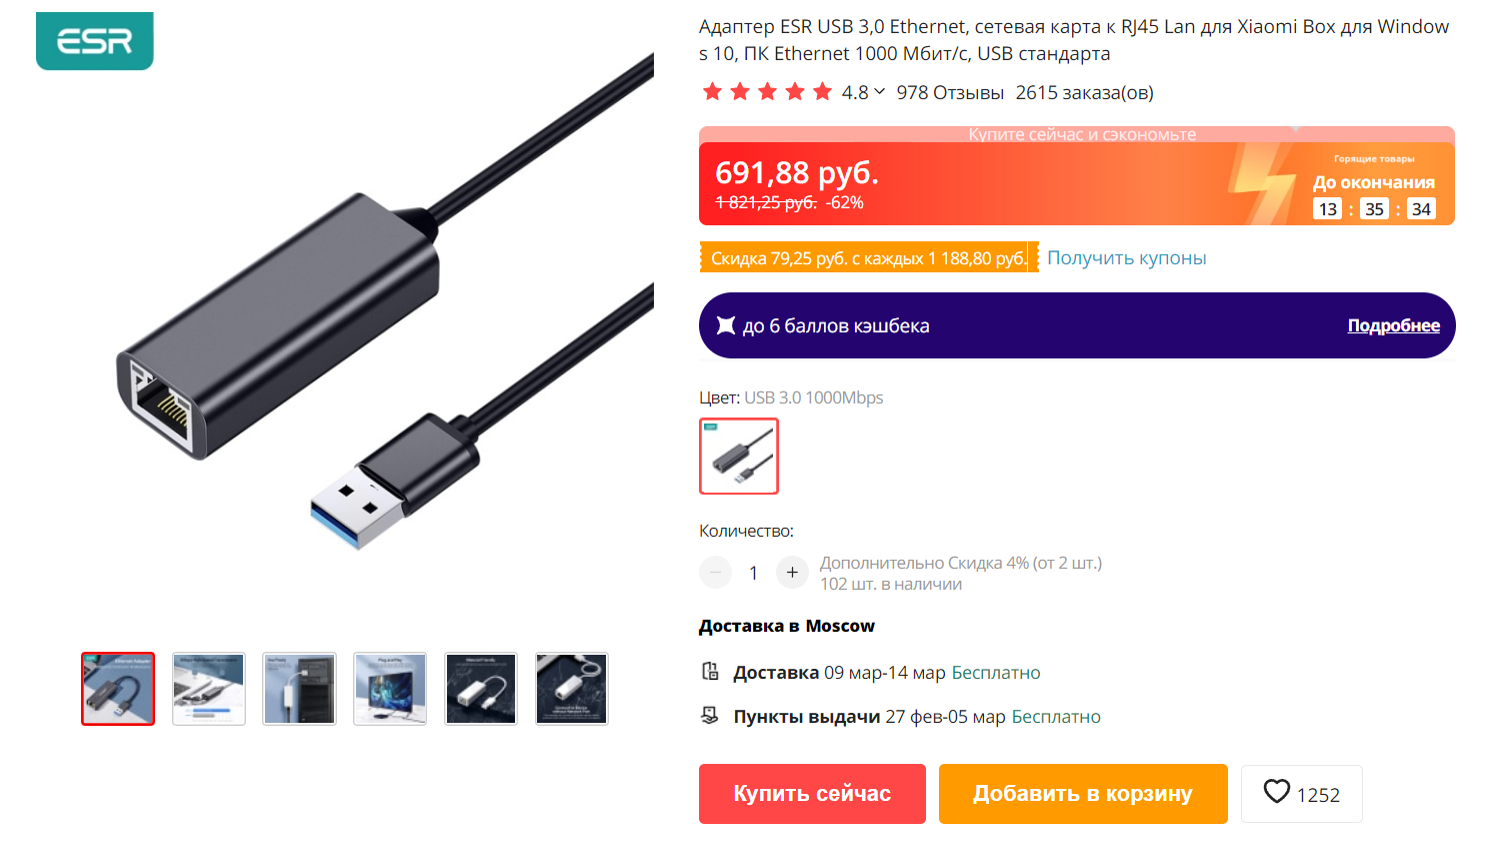View thumbnail showing monitor setup
The height and width of the screenshot is (845, 1485).
[x=390, y=689]
